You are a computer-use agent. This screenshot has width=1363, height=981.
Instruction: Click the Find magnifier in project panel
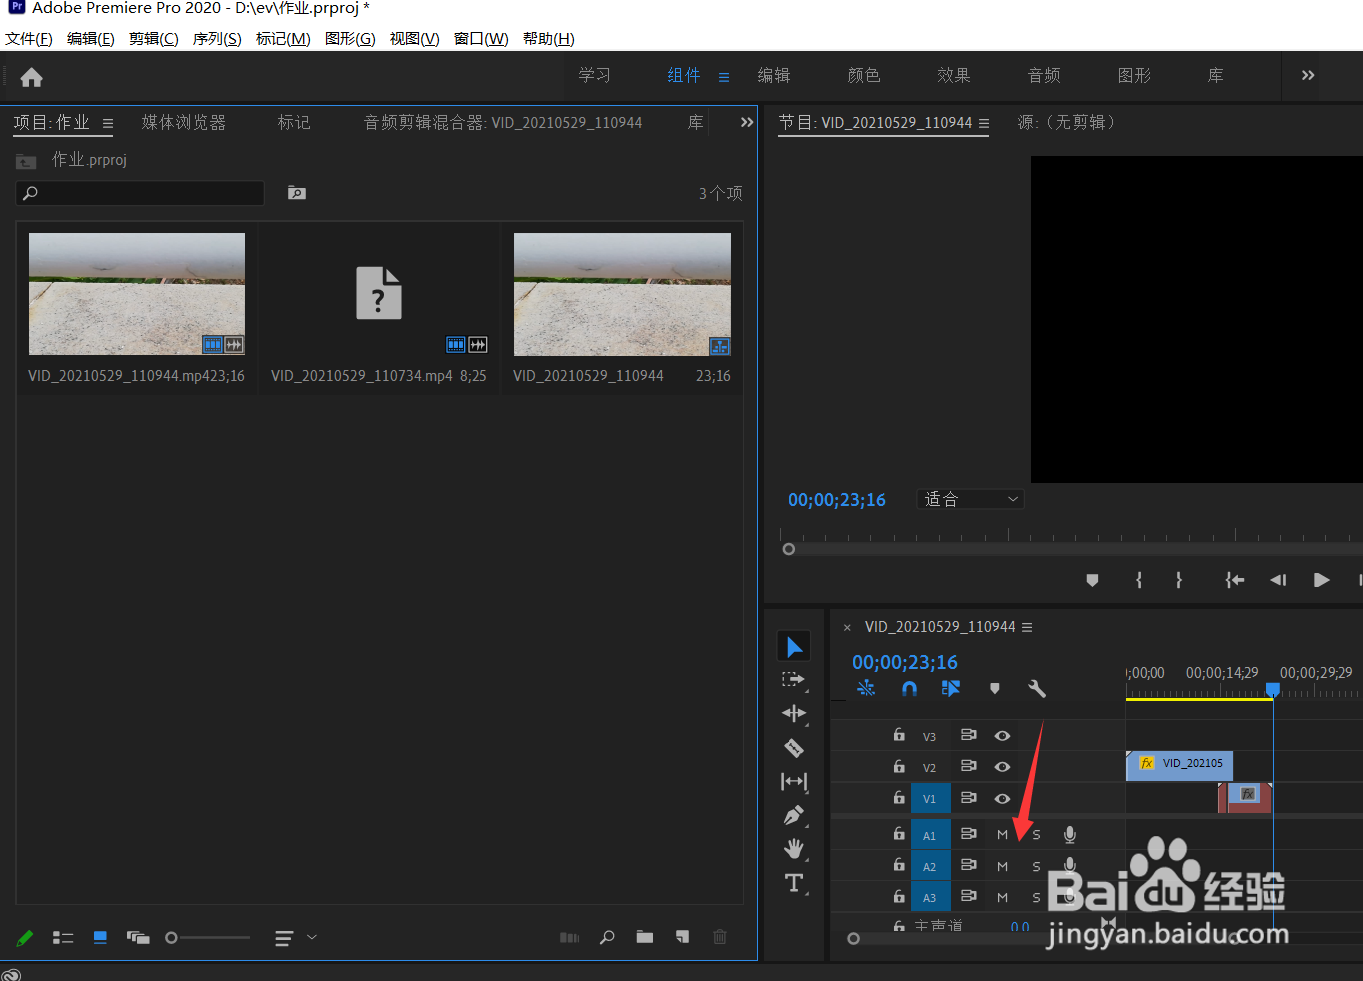click(x=607, y=937)
